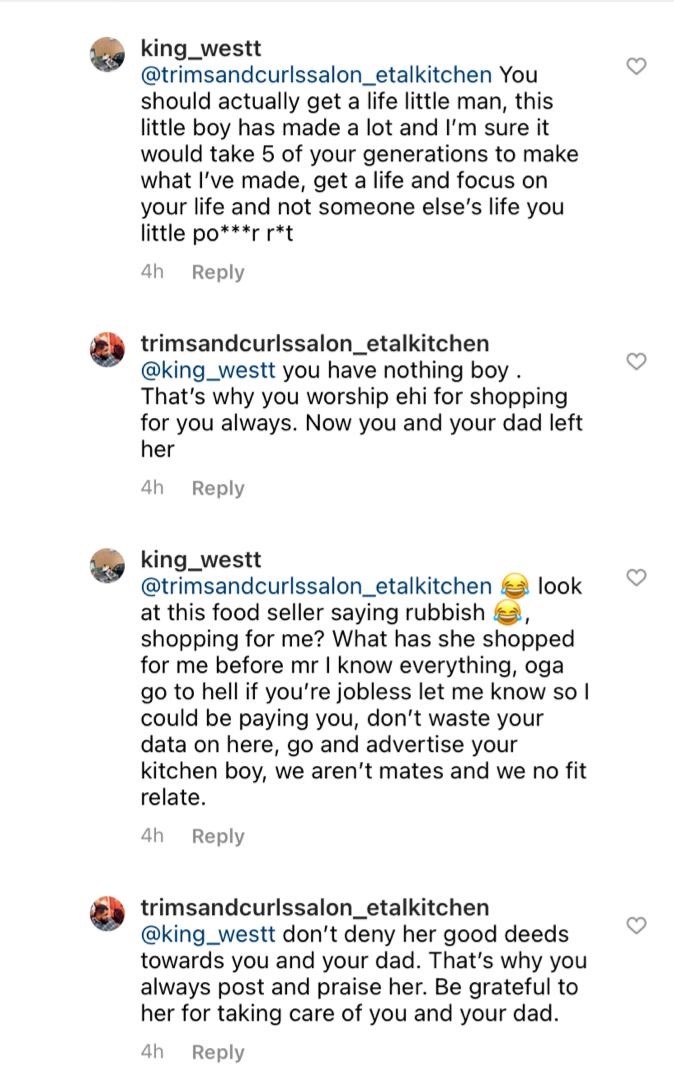
Task: Open king_westt avatar on first comment
Action: [x=107, y=56]
